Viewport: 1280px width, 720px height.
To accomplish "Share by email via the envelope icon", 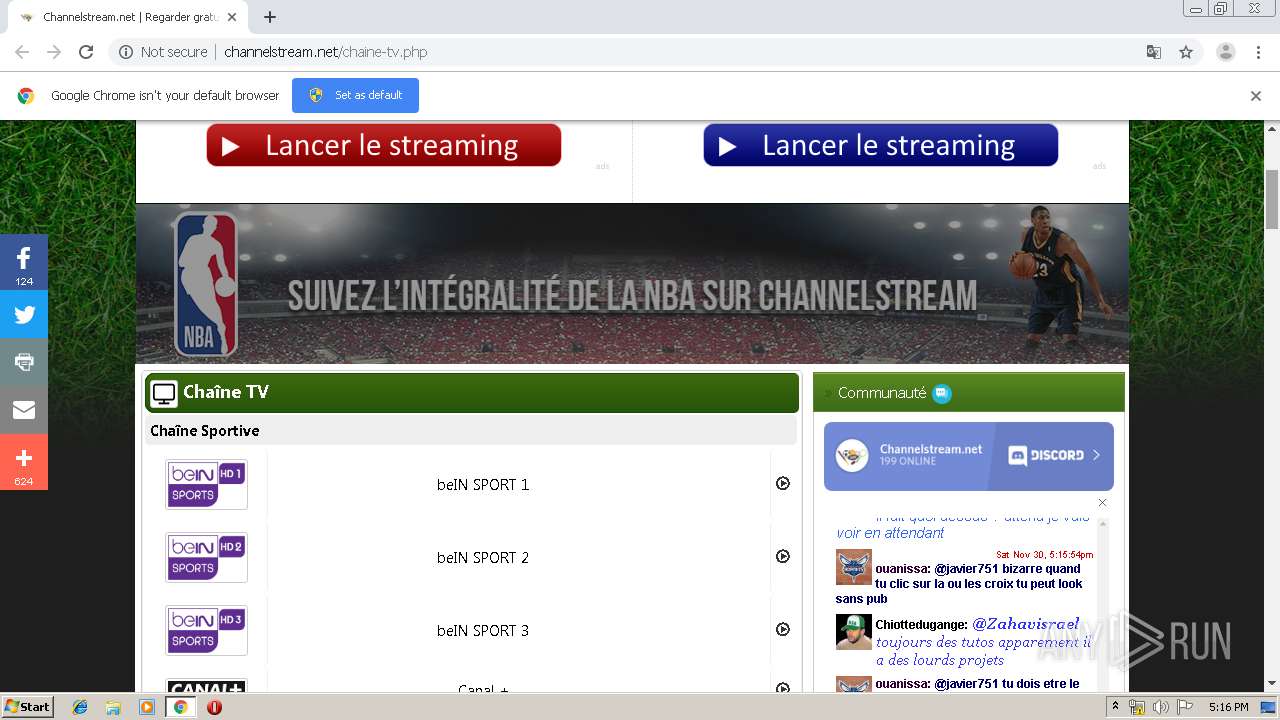I will (x=24, y=410).
